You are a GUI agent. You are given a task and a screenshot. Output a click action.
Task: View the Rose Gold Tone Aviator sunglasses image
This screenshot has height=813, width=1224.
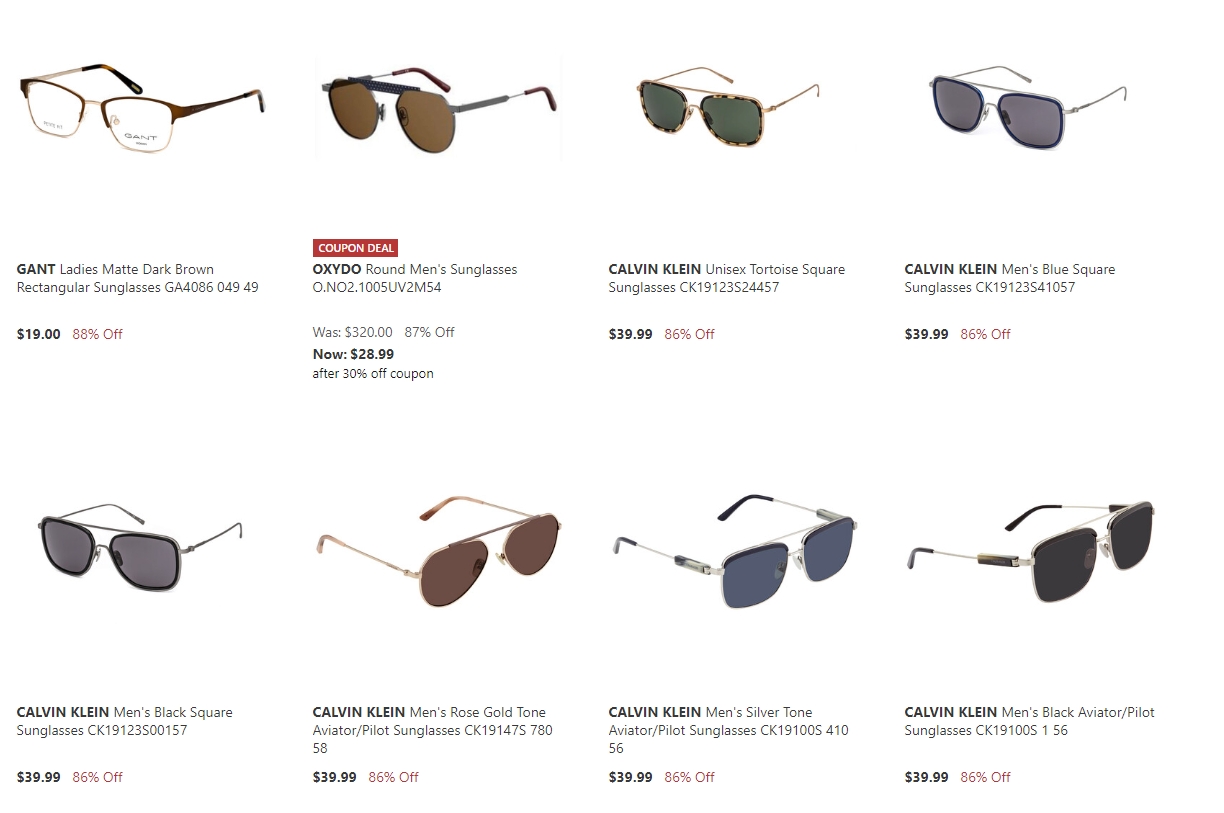[438, 550]
